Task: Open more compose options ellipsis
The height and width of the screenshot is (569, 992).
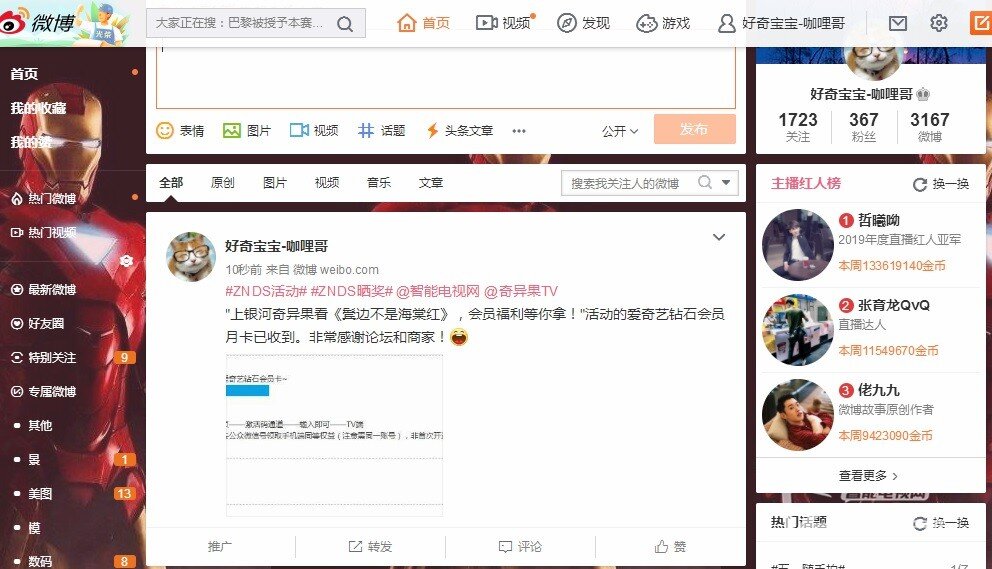Action: [519, 131]
